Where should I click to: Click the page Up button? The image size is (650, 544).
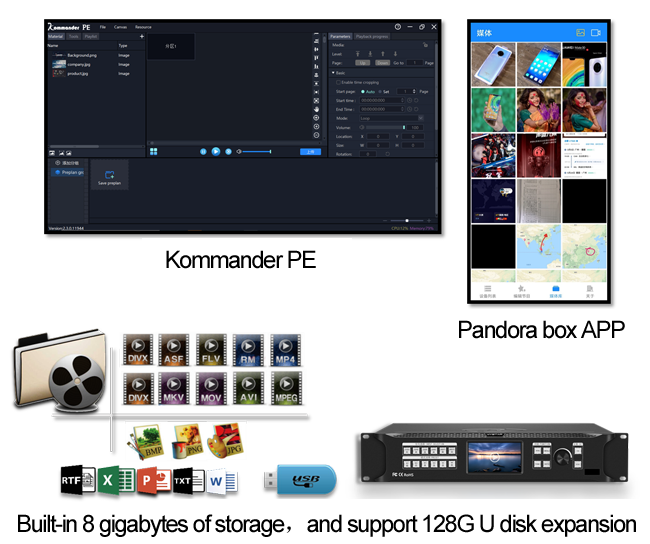point(363,62)
